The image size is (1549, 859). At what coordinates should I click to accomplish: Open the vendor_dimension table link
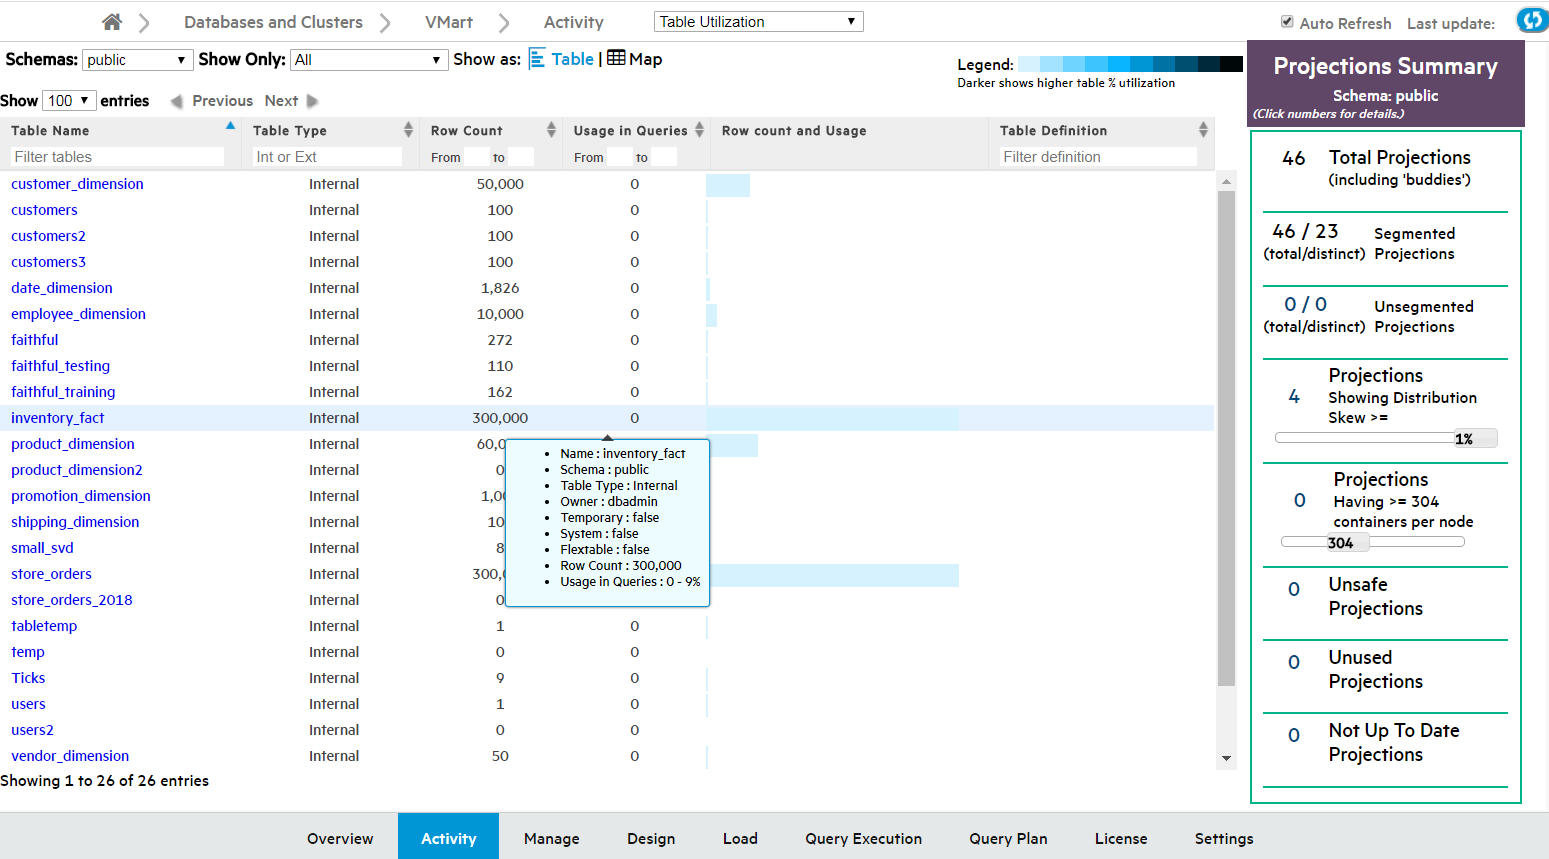(70, 756)
